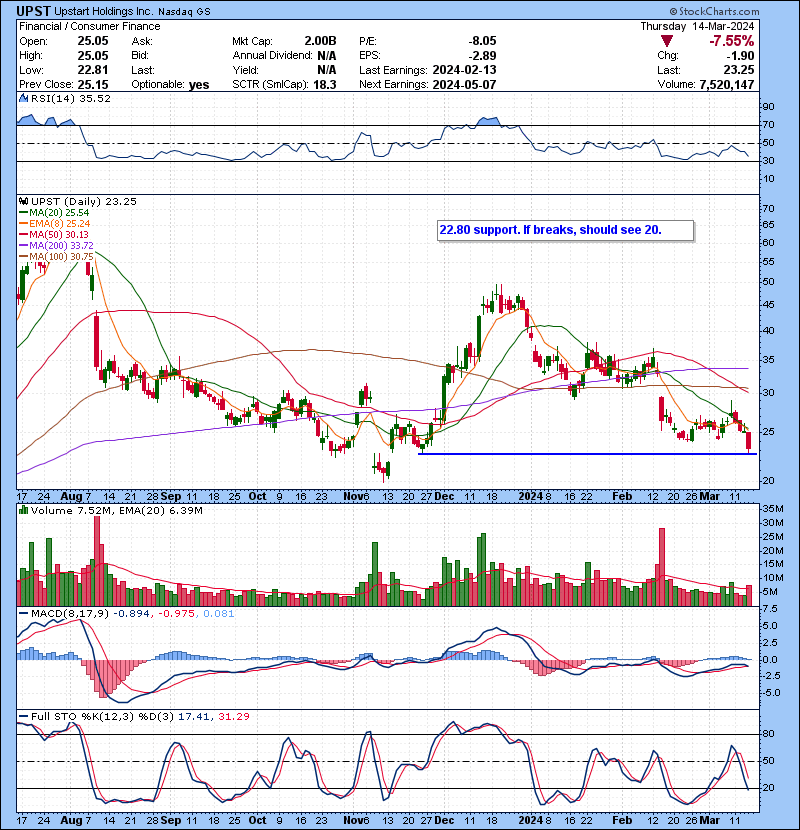This screenshot has height=830, width=800.
Task: Click the MA(200) 33.72 legend entry
Action: [56, 246]
